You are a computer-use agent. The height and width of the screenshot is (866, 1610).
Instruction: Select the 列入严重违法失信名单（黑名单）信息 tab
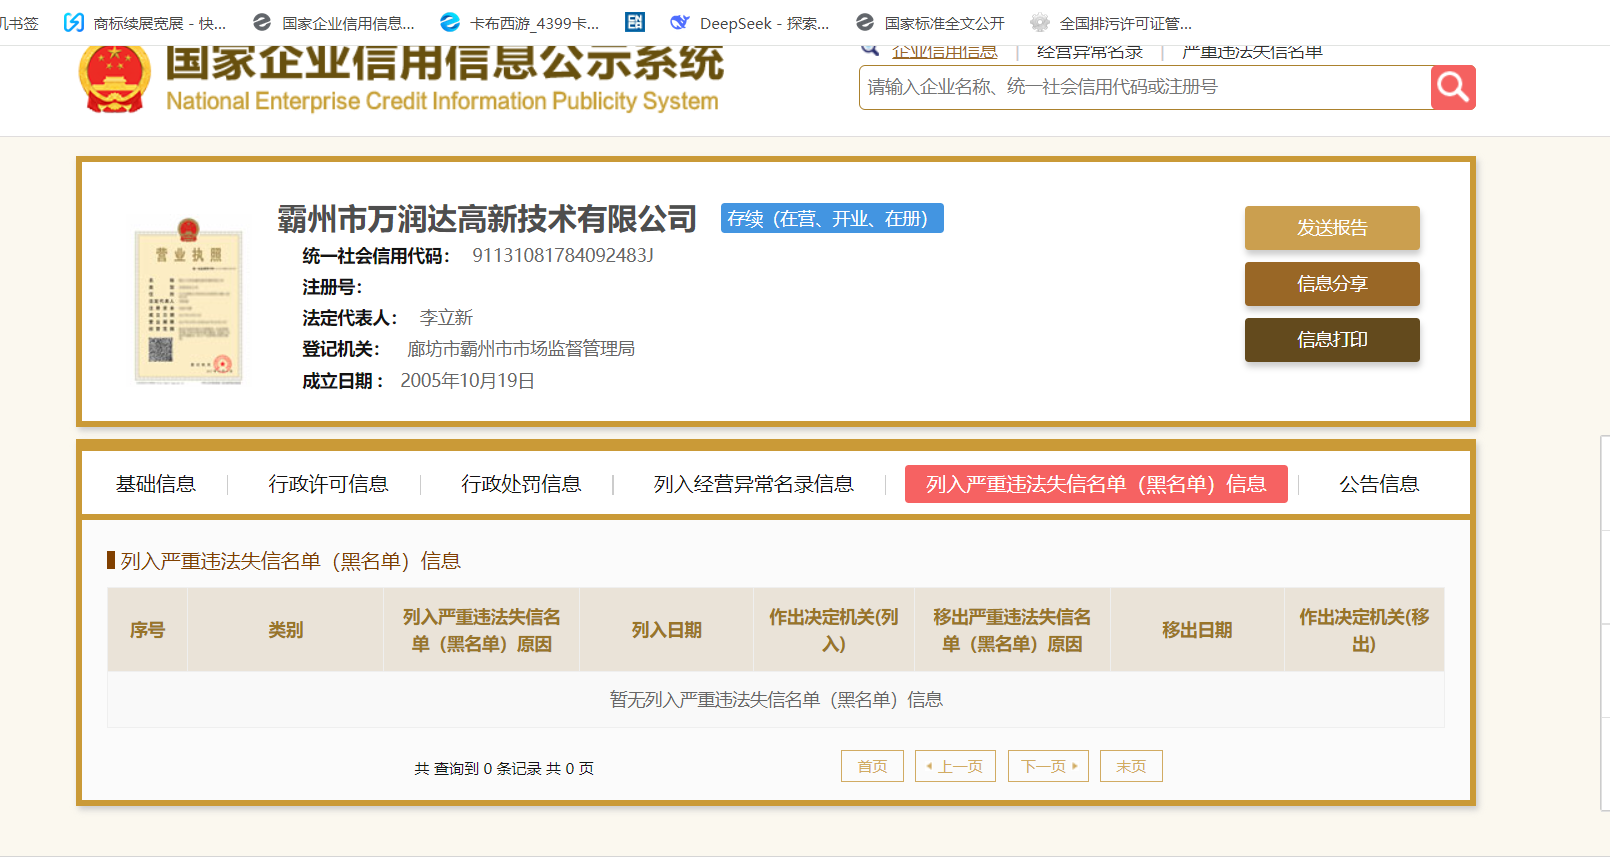tap(1096, 484)
